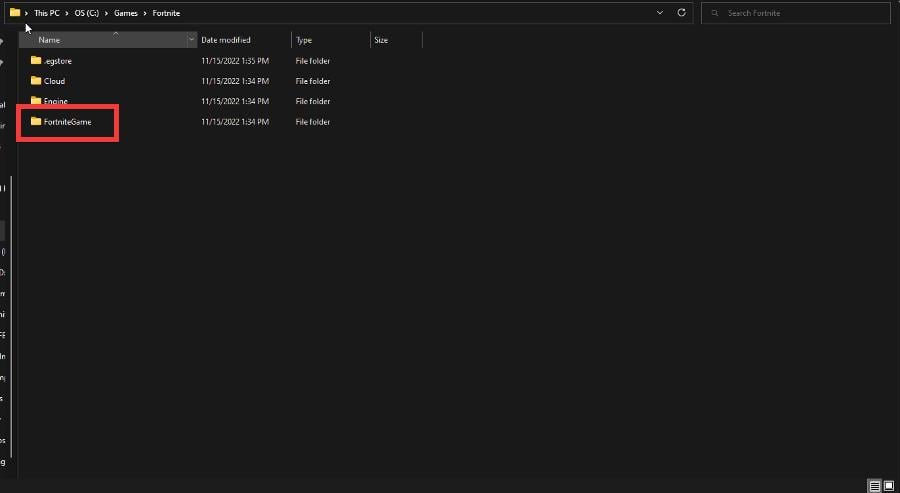Open the Engine folder

[x=56, y=101]
